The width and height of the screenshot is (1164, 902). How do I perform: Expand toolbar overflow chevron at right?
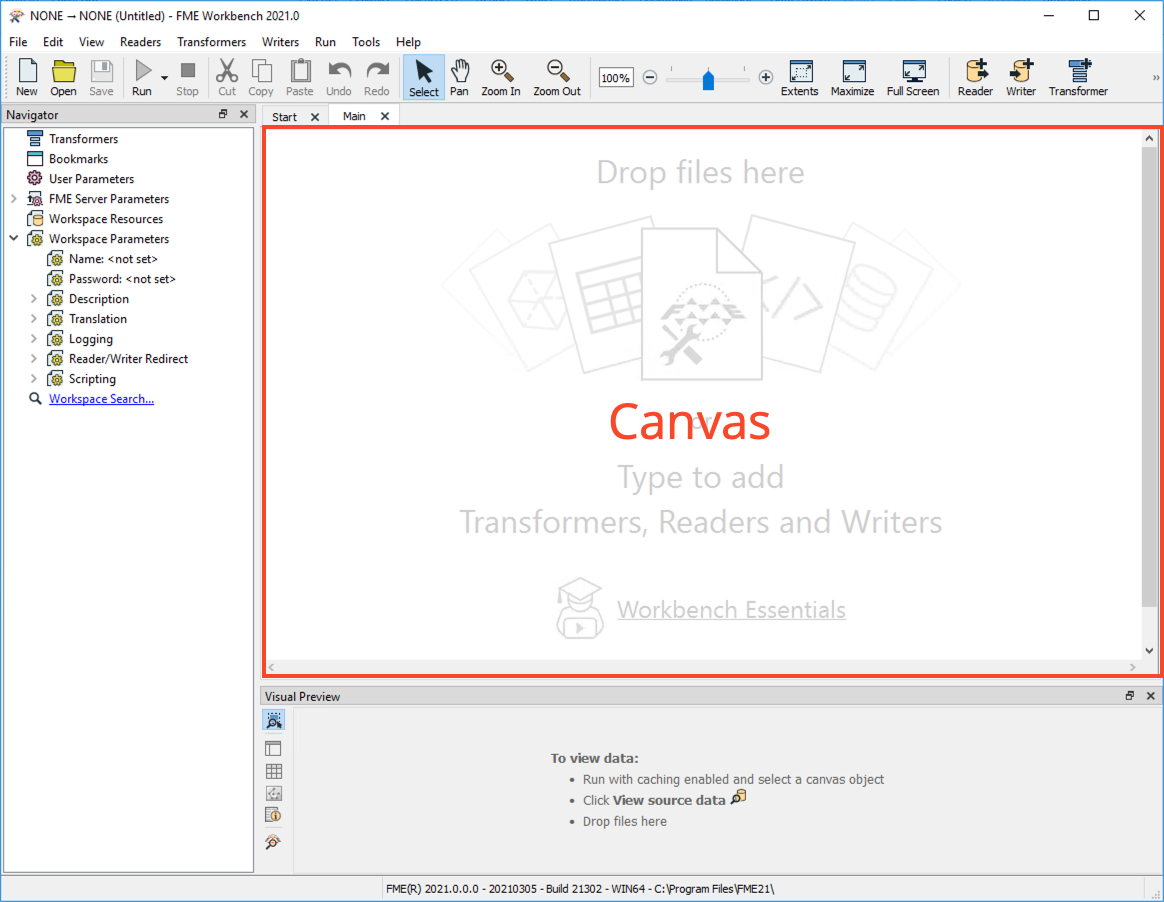[x=1155, y=77]
